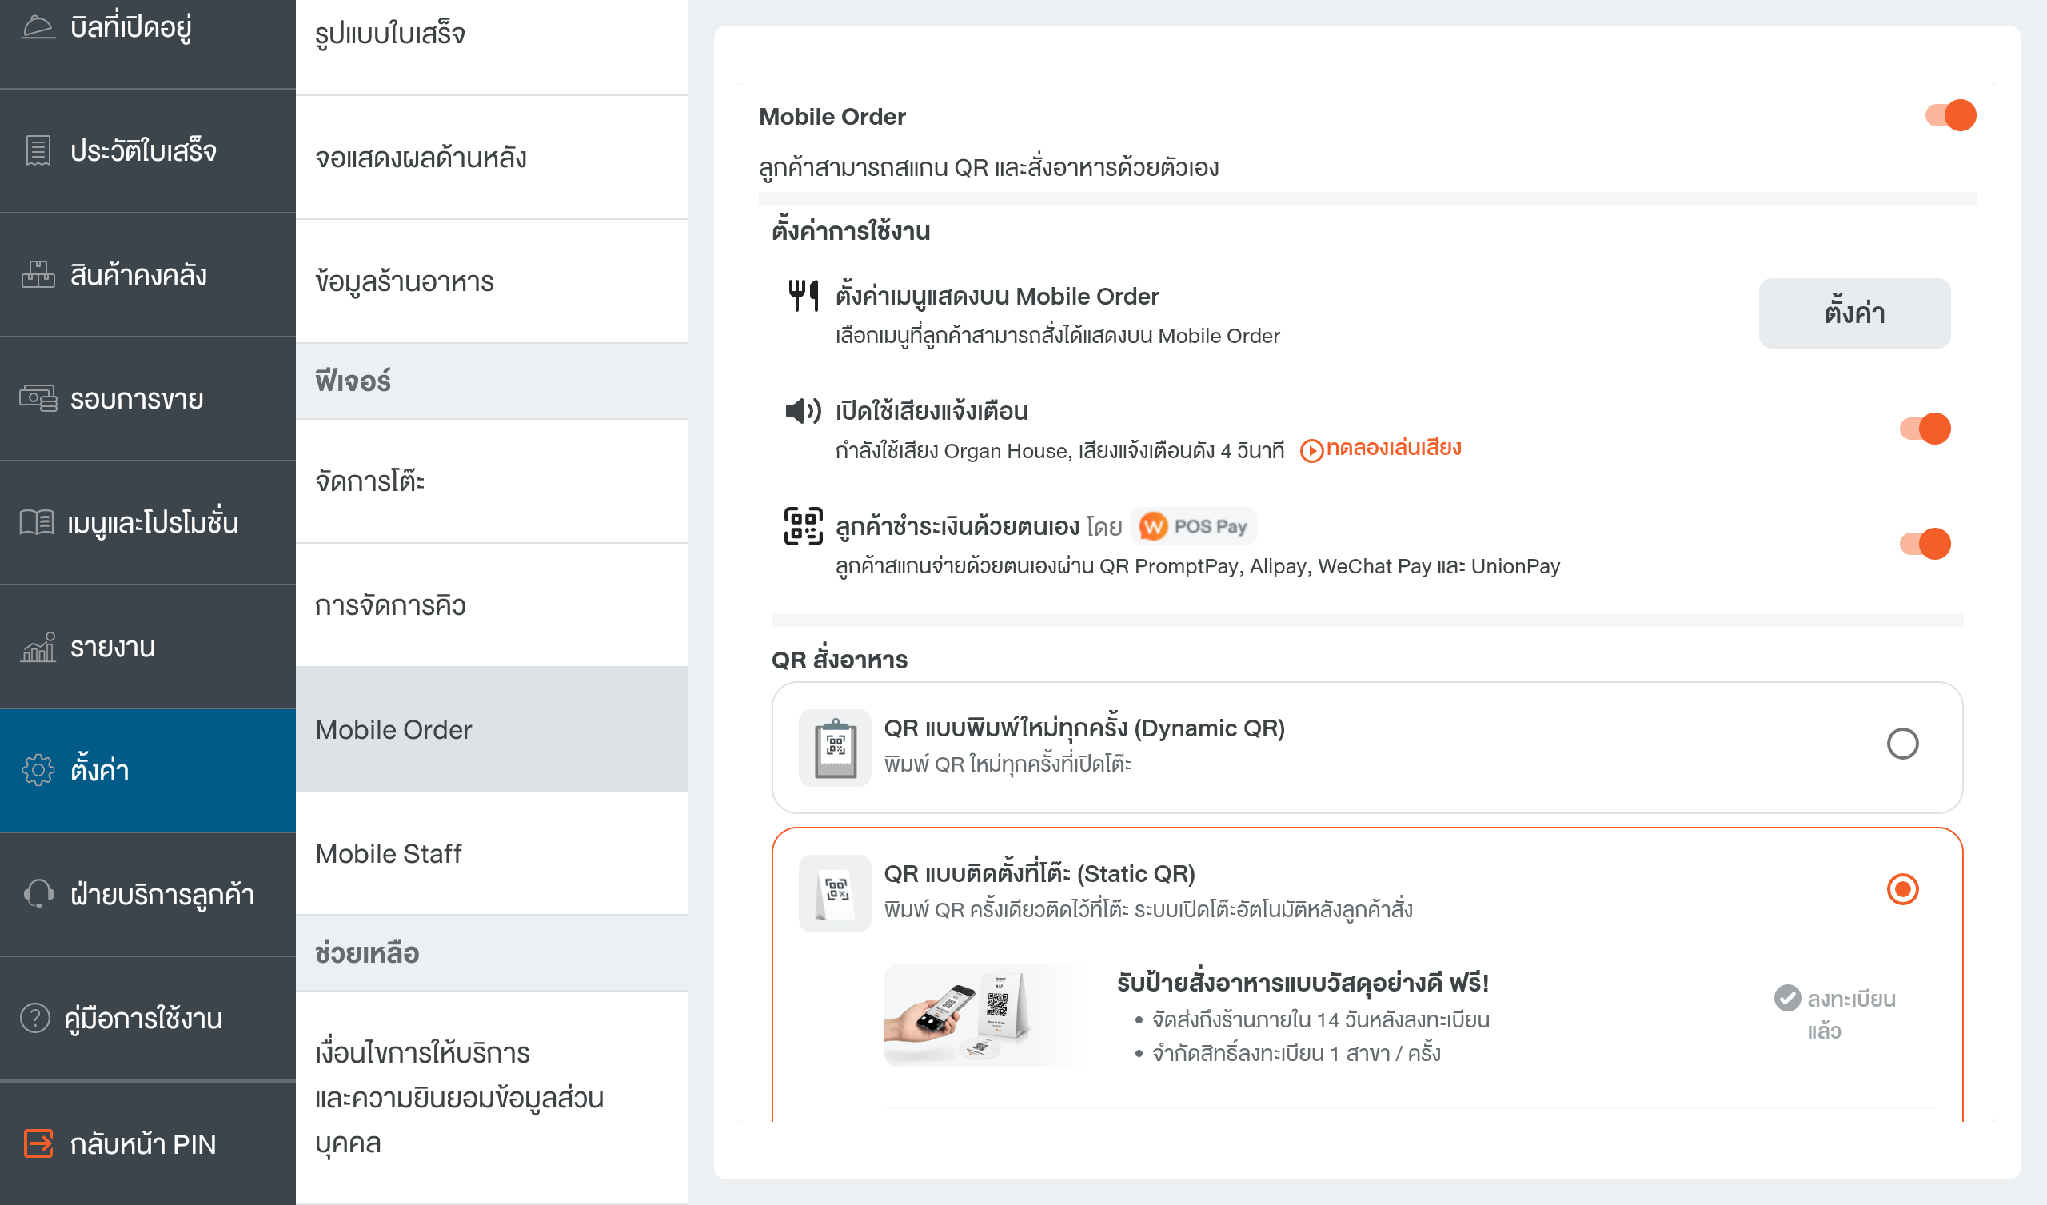Viewport: 2047px width, 1205px height.
Task: Open ข้อมูลร้านอาหาร settings item
Action: 492,282
